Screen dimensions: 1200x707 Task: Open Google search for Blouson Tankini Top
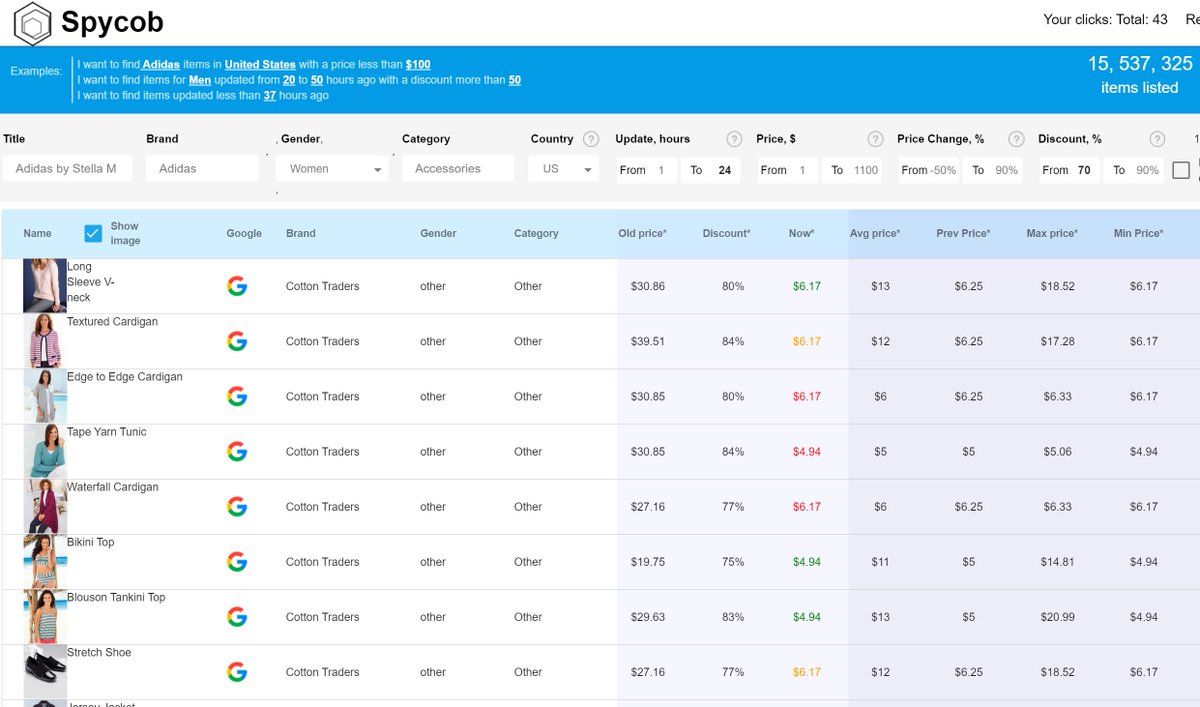[237, 616]
